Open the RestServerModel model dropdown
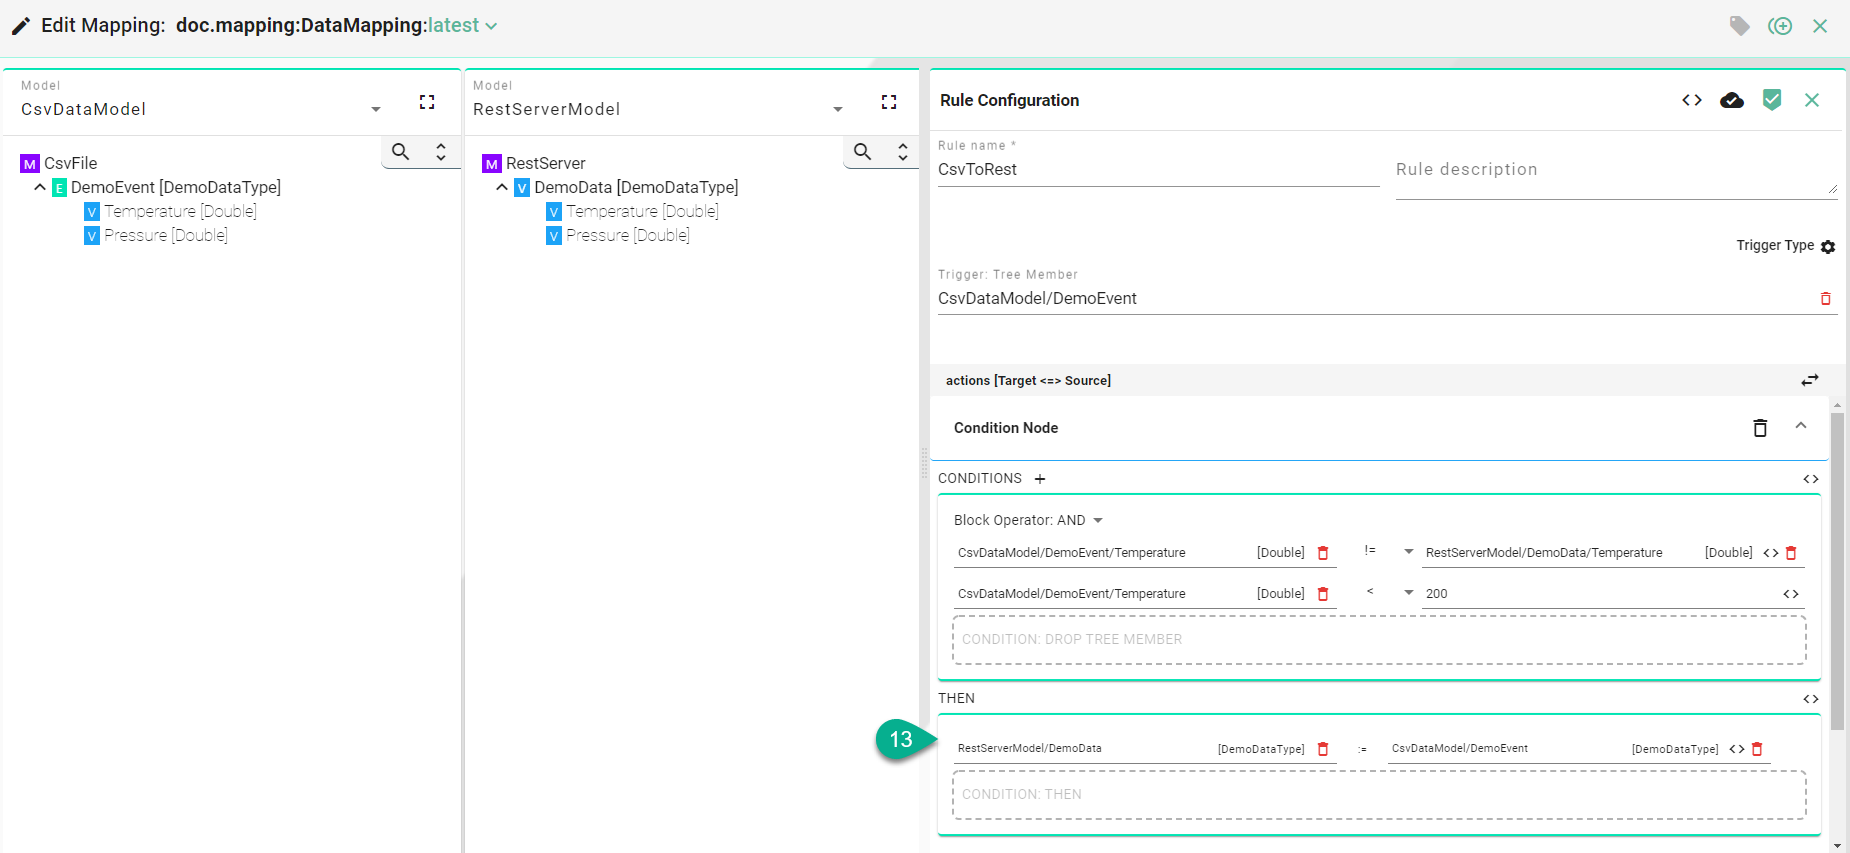Viewport: 1850px width, 853px height. point(838,109)
